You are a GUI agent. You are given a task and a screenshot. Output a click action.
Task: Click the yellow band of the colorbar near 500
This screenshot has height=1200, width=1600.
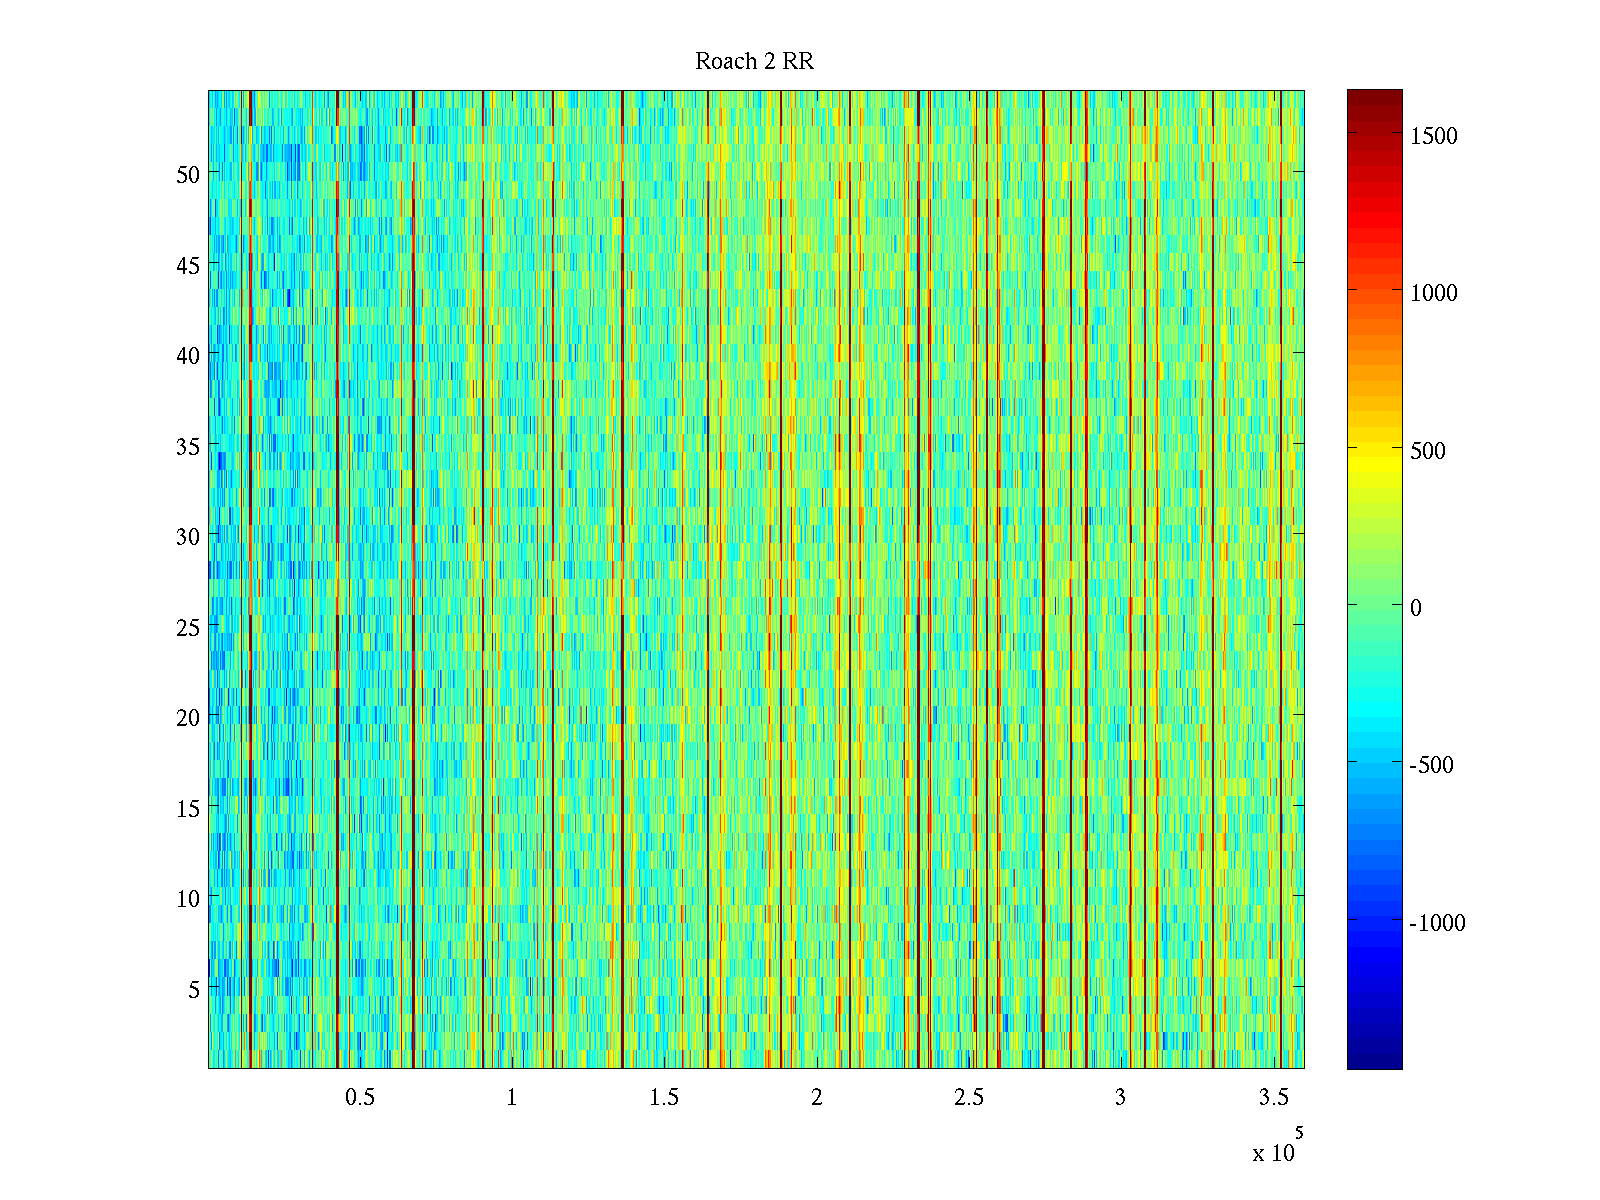click(1374, 452)
